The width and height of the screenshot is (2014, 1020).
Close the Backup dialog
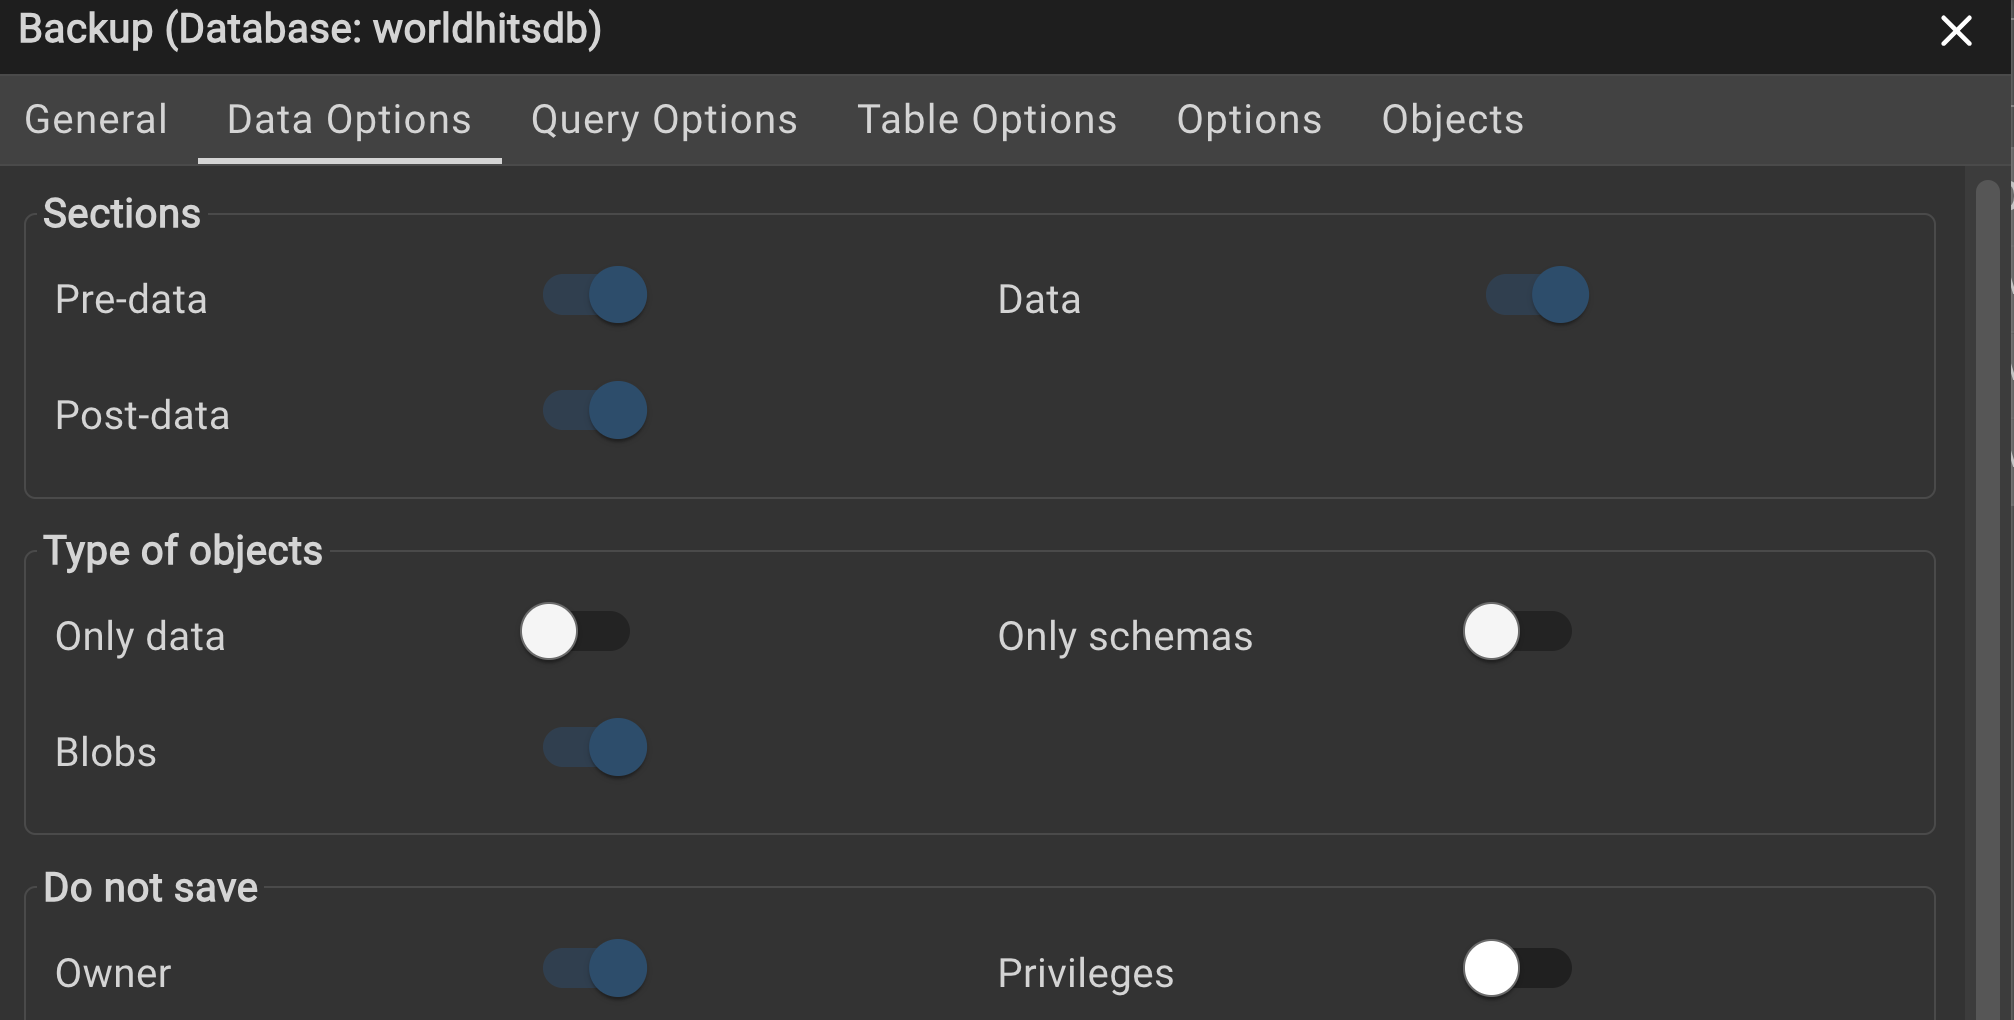(x=1956, y=31)
